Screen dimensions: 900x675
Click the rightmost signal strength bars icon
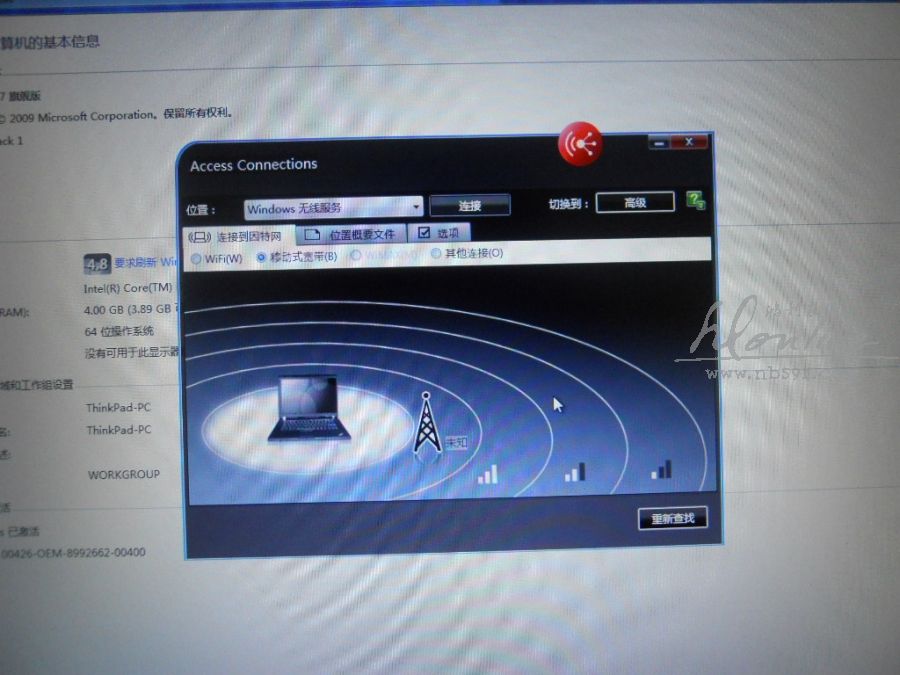click(661, 468)
